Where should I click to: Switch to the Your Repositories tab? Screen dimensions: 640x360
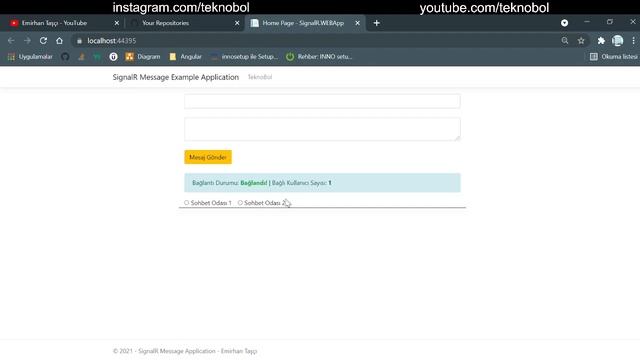tap(184, 23)
